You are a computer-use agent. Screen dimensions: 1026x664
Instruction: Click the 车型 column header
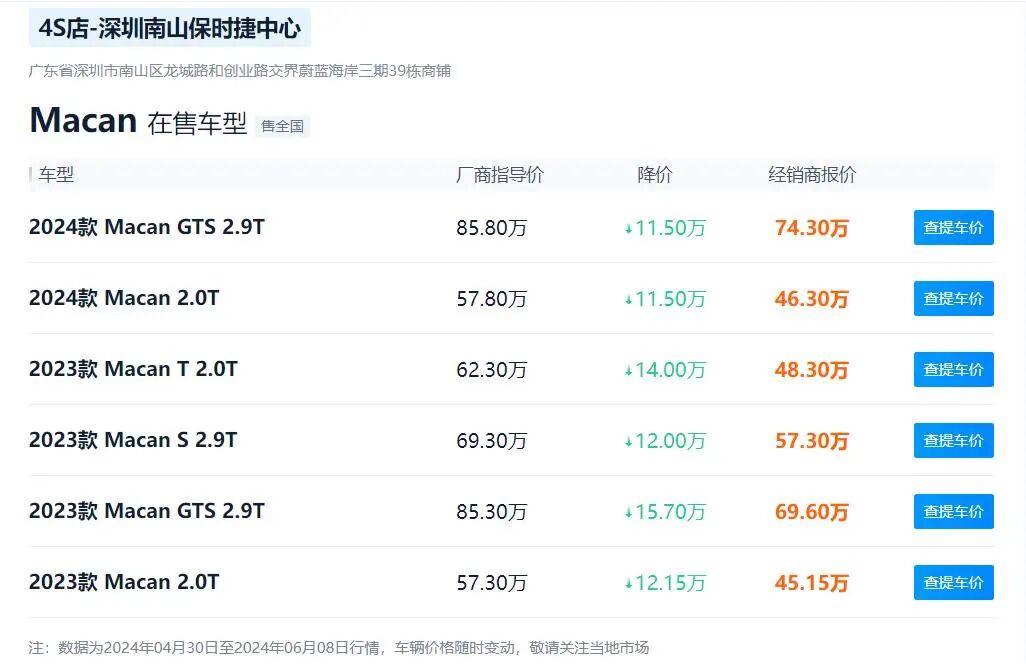pyautogui.click(x=56, y=174)
